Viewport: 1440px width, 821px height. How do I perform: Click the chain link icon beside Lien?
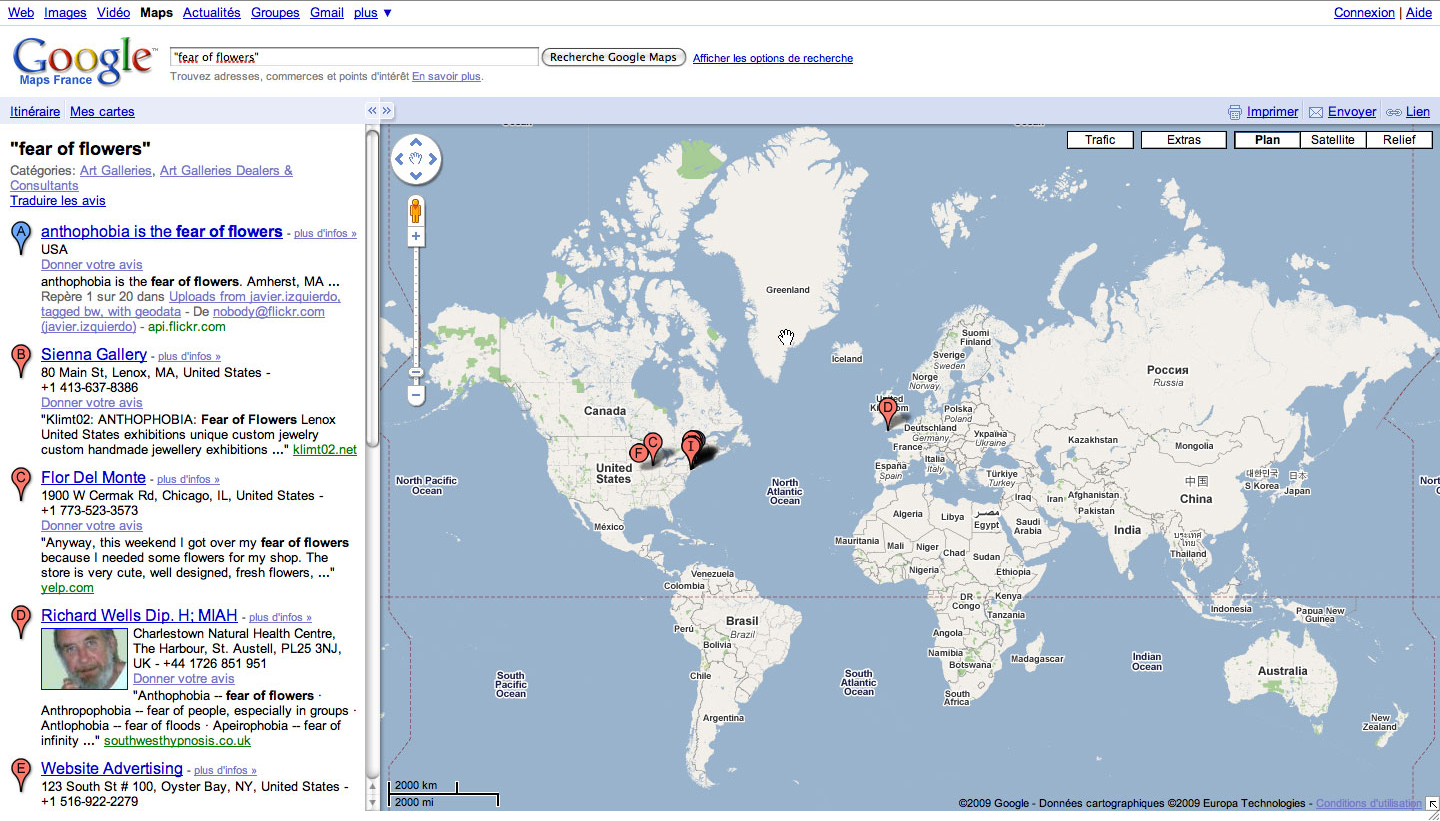pos(1393,112)
